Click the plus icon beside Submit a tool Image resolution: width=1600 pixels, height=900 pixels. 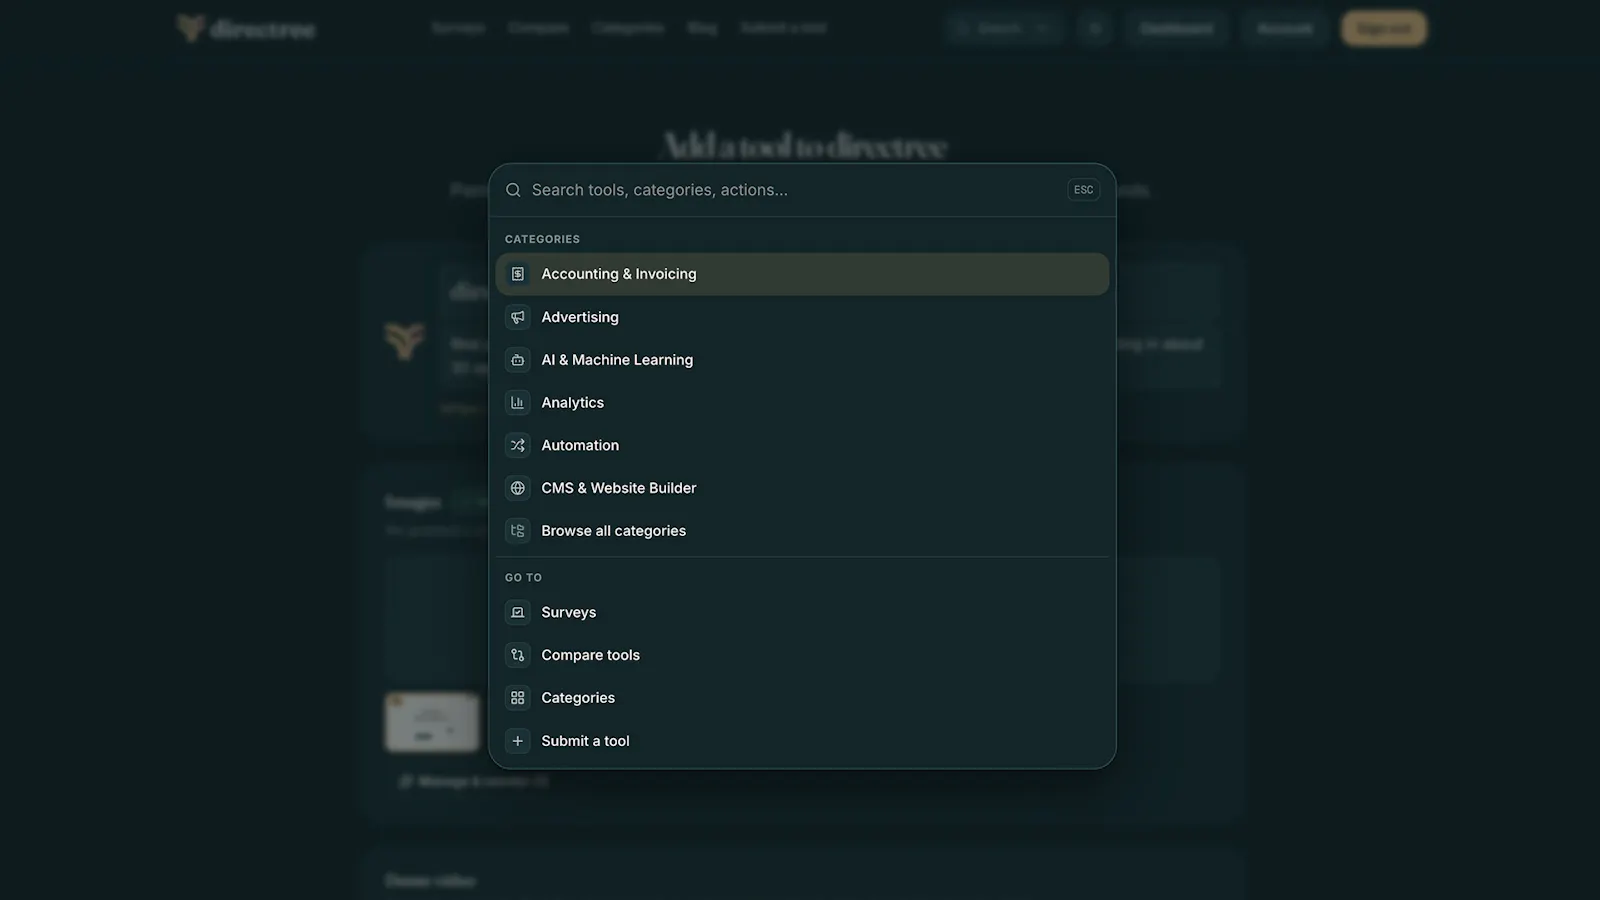point(518,741)
